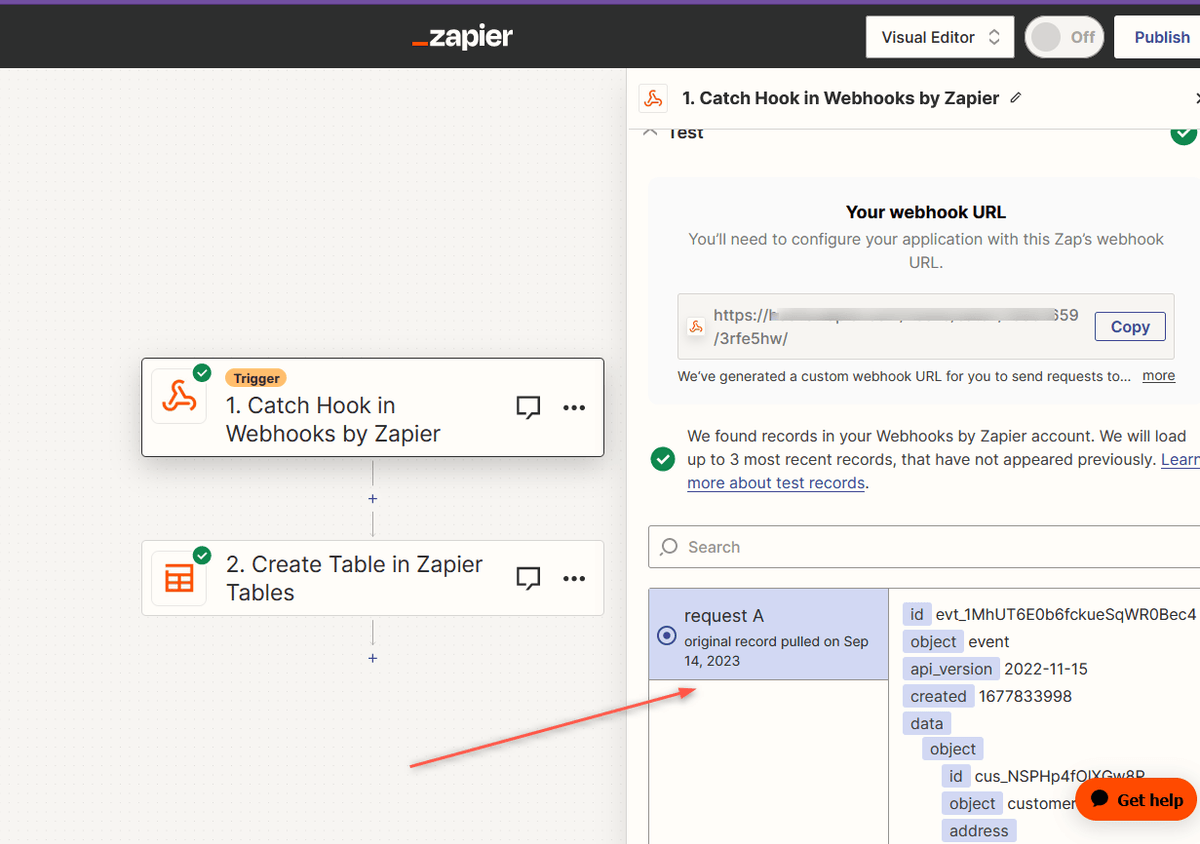Click the Zapier logo in the header
Viewport: 1200px width, 844px height.
pos(462,36)
